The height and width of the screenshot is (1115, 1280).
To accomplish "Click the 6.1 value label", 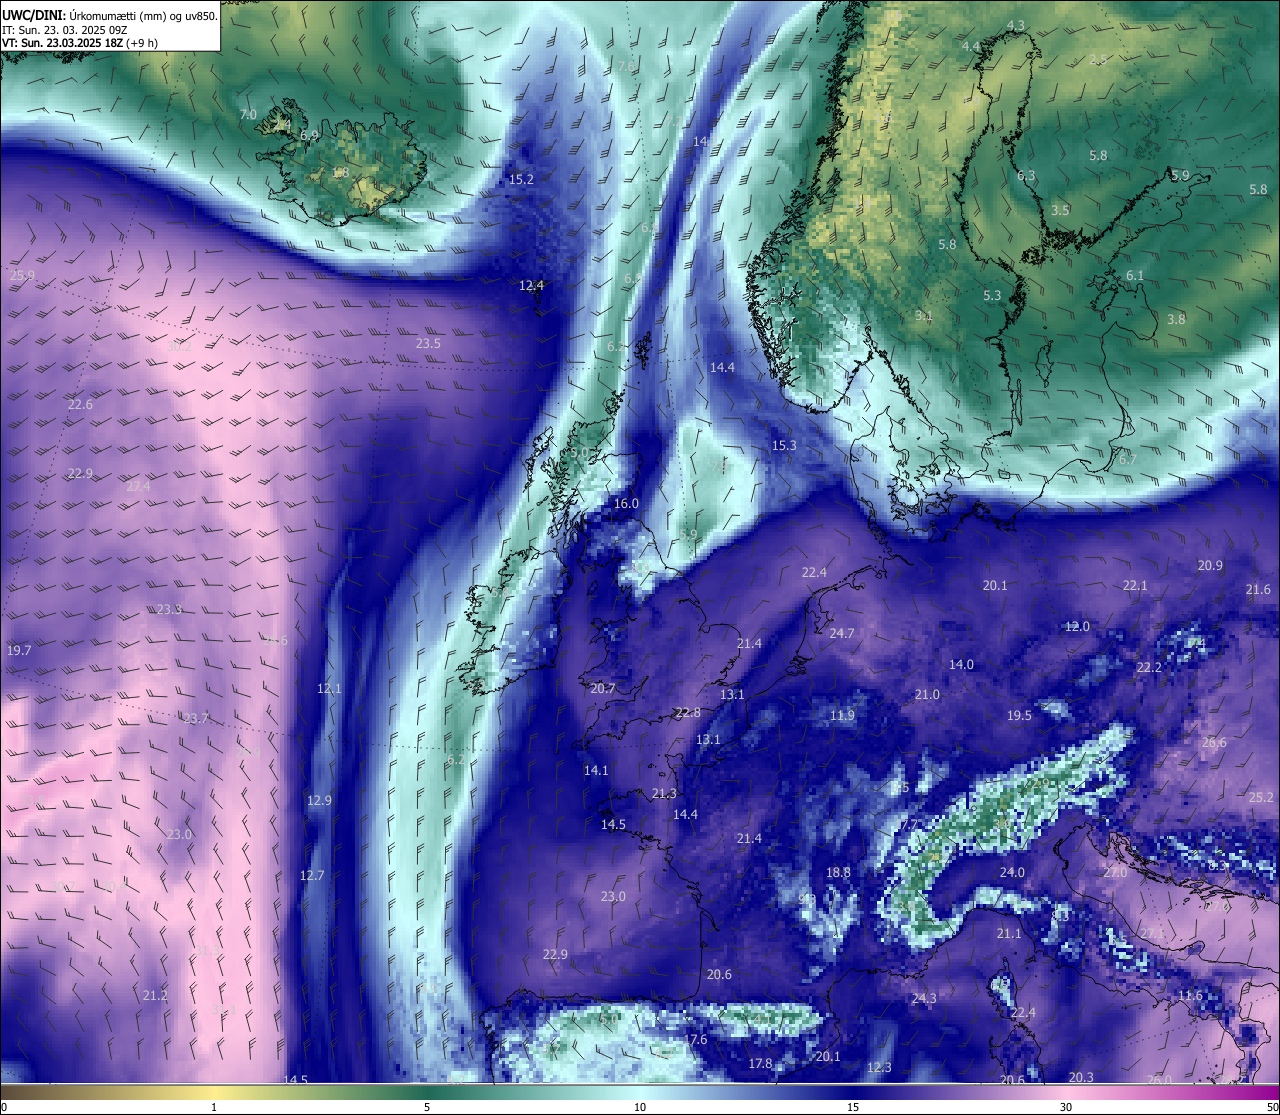I will pos(1135,275).
